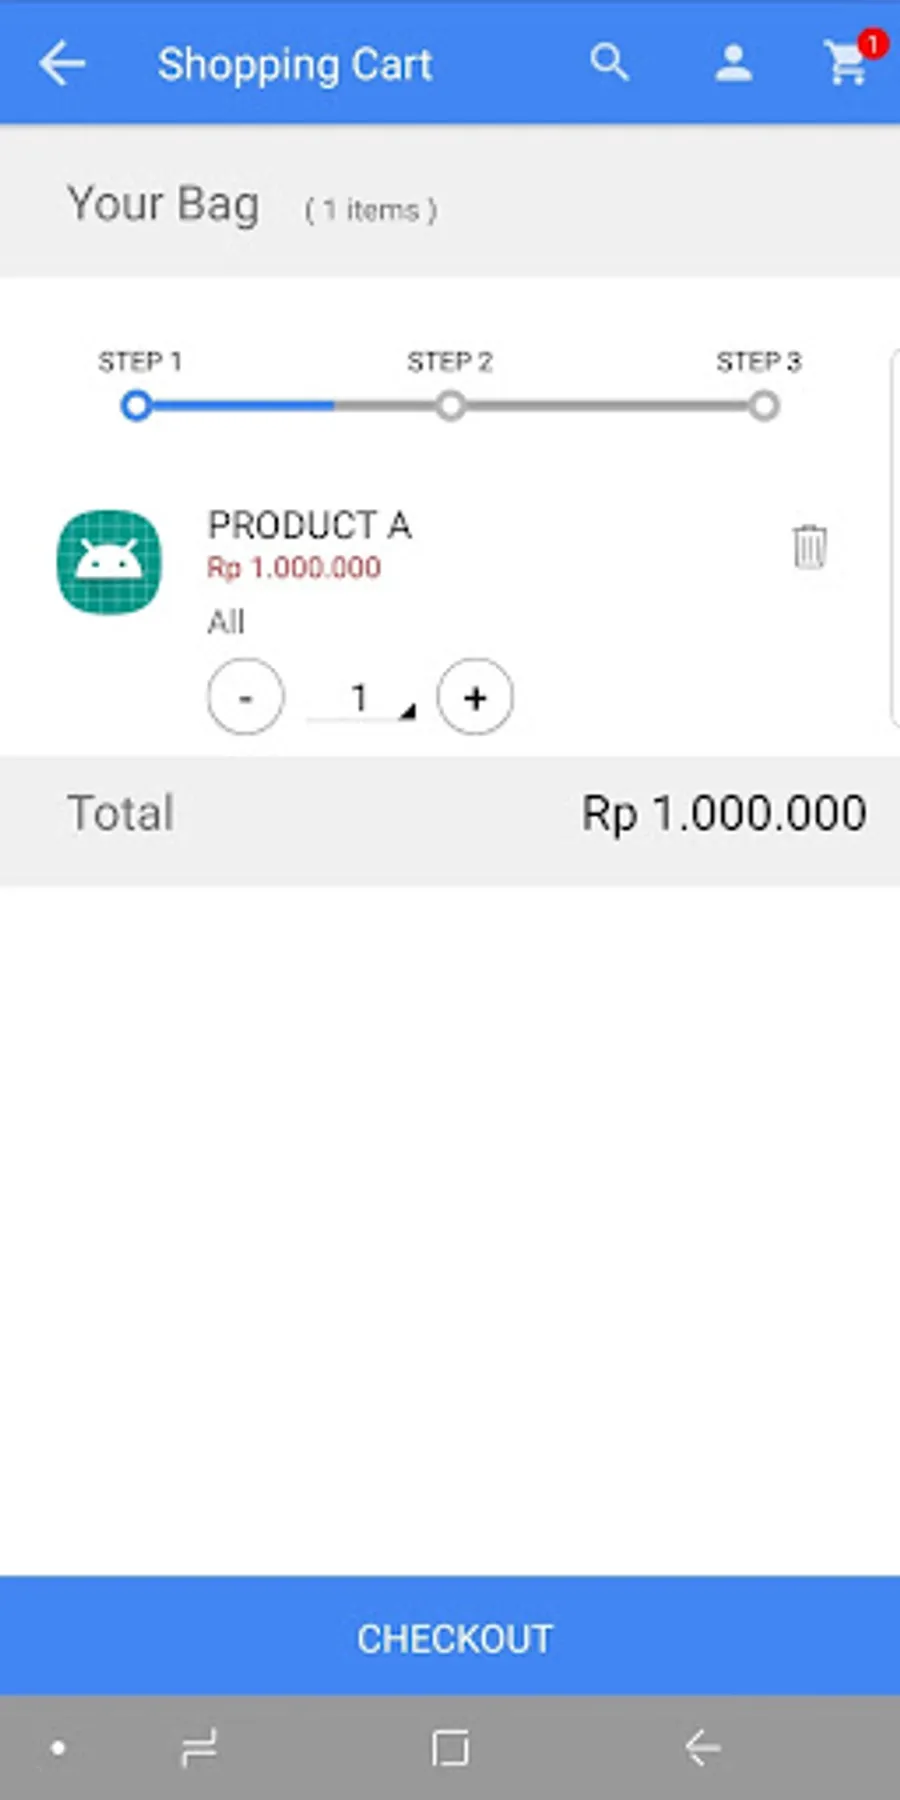Tap the Total price amount
The height and width of the screenshot is (1800, 900).
[x=724, y=813]
